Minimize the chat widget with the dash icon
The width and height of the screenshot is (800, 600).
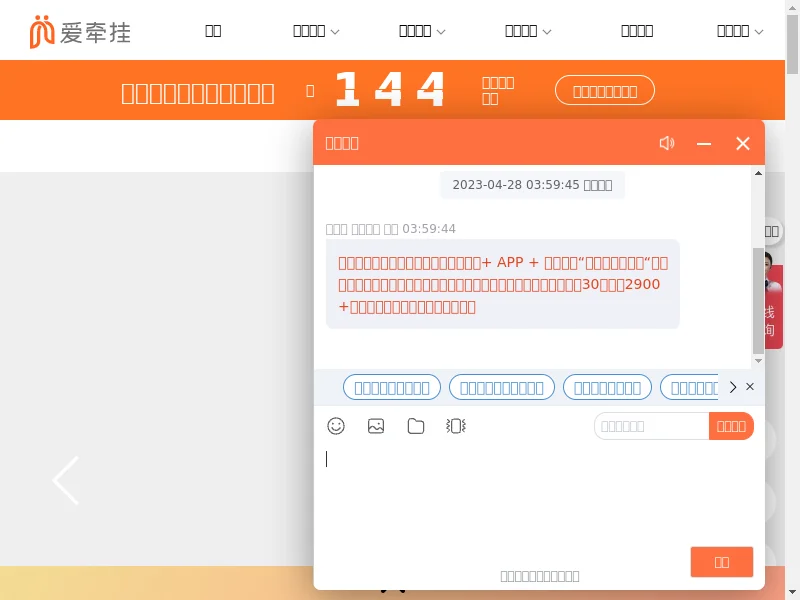point(704,144)
